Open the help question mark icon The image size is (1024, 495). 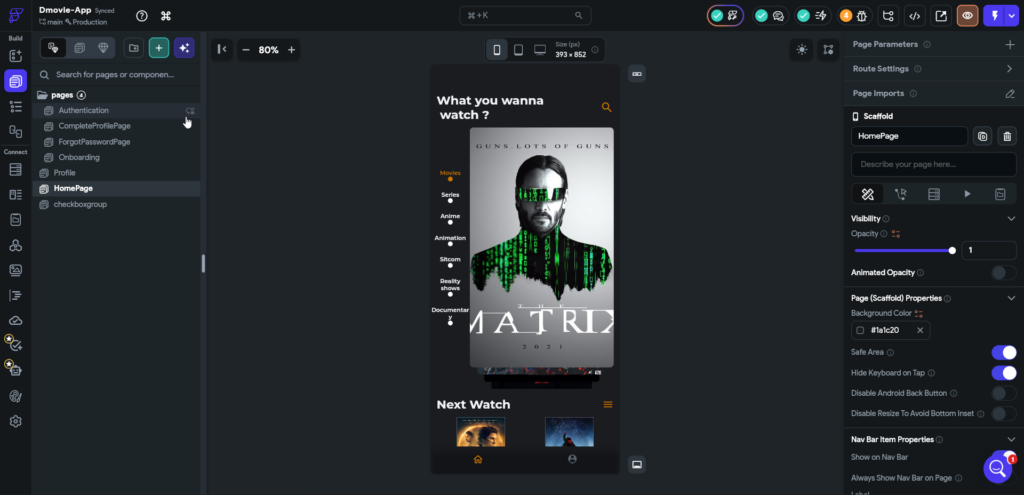(x=142, y=16)
